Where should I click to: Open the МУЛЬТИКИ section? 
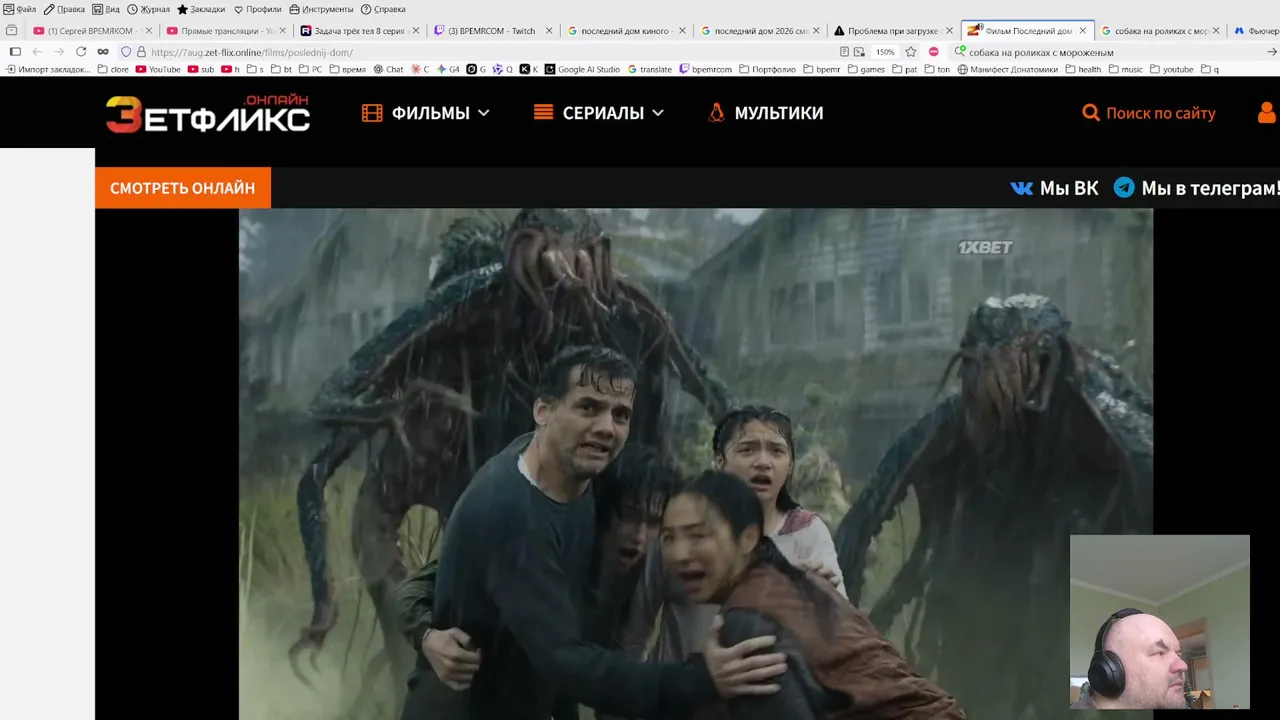coord(765,113)
